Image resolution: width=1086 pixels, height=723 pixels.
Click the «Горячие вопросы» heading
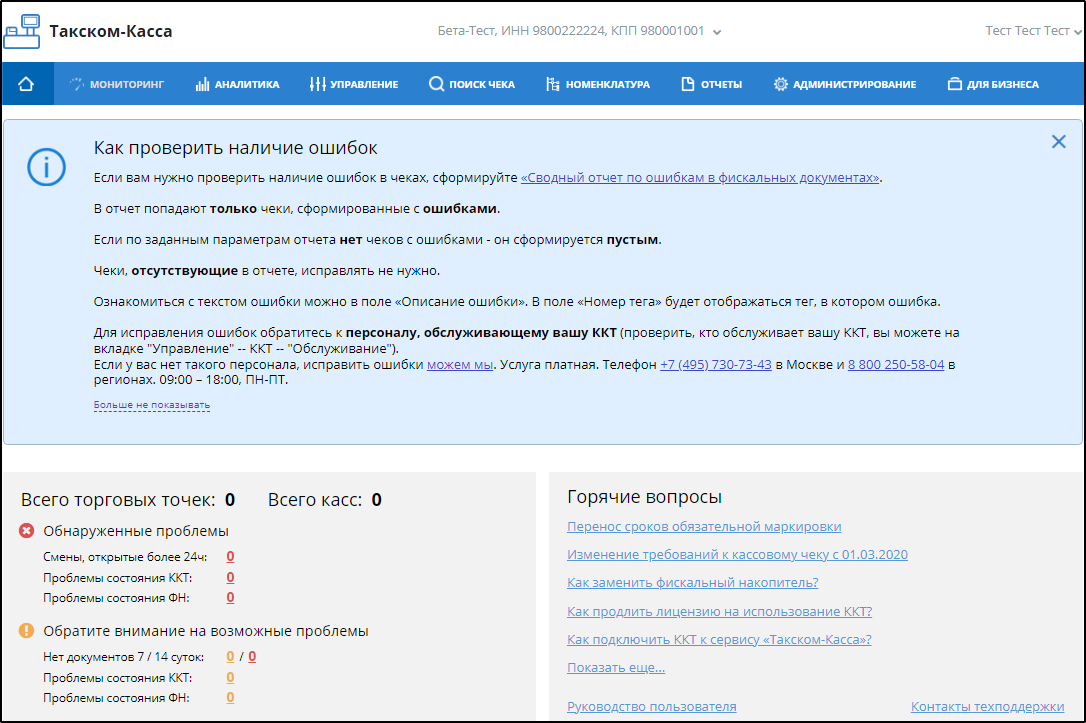point(644,497)
